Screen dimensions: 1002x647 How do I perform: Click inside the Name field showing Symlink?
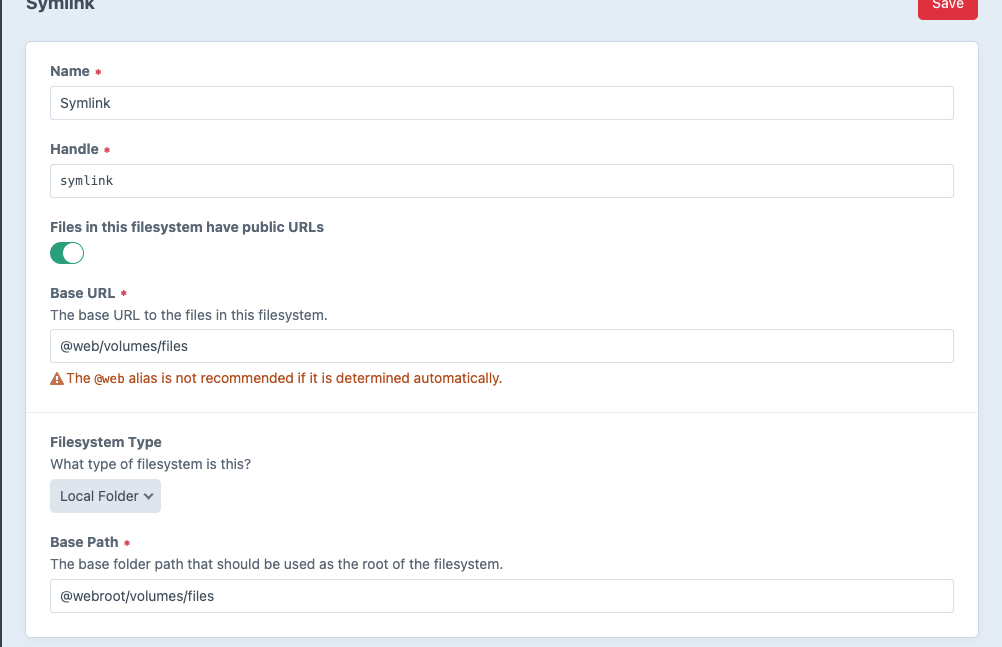click(500, 102)
